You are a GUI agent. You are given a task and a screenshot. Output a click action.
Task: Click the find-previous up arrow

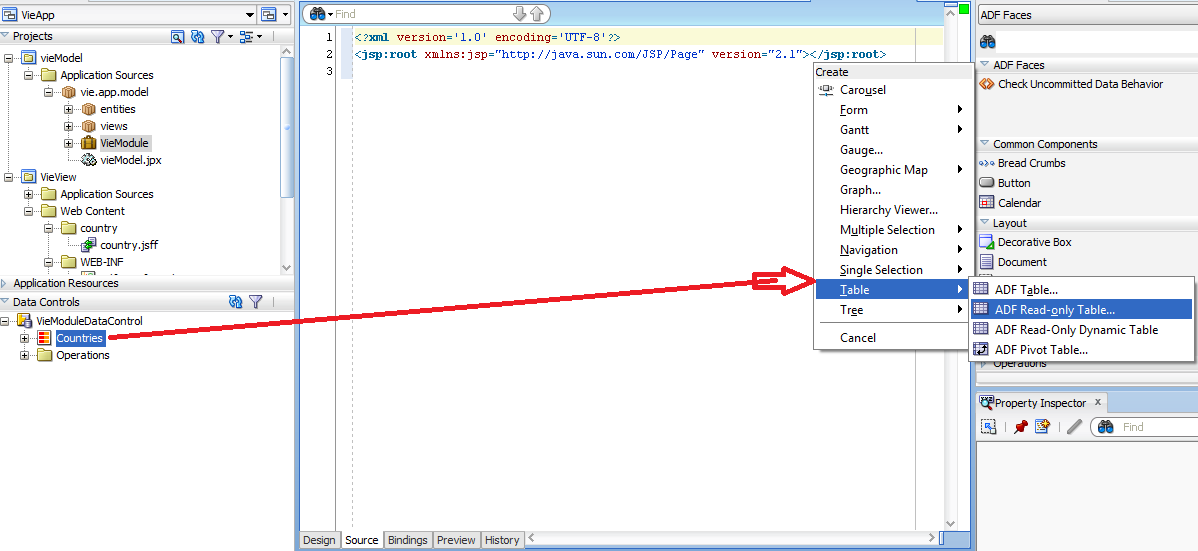click(536, 14)
